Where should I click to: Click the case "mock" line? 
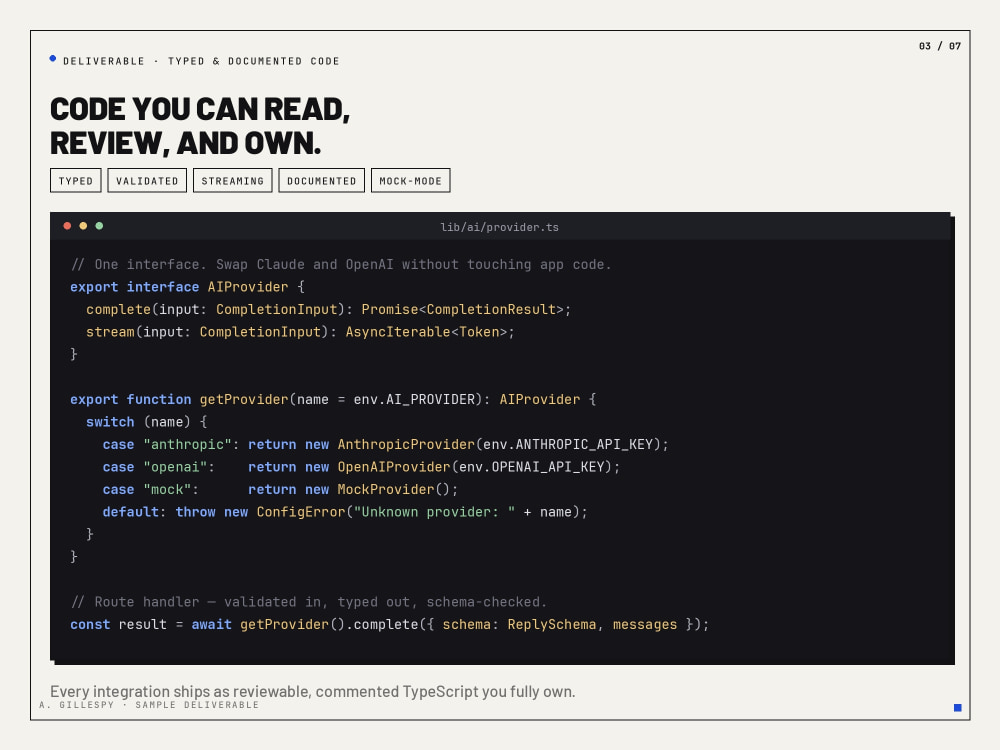coord(280,489)
